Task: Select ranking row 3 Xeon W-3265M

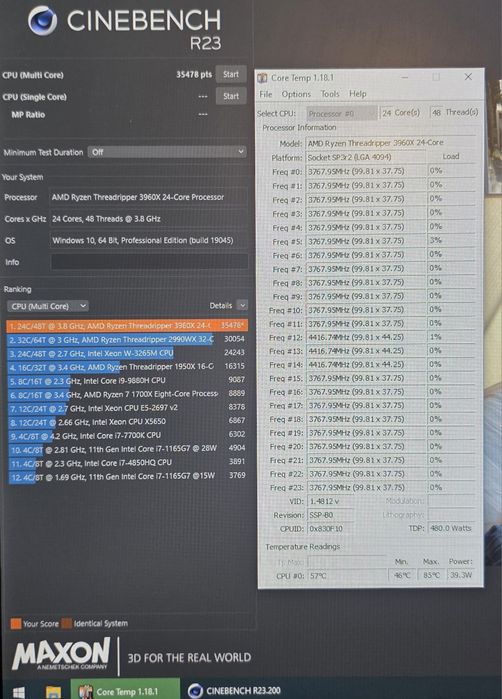Action: 127,353
